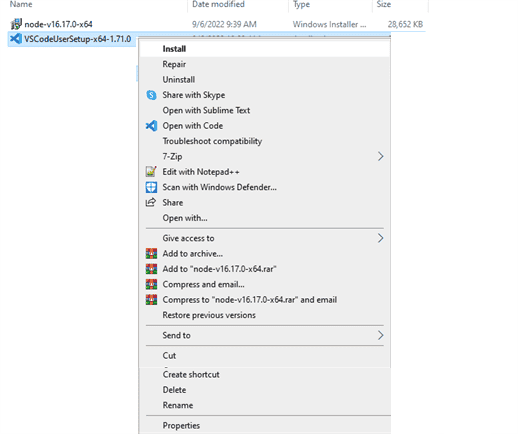Select Rename in the context menu

point(265,405)
